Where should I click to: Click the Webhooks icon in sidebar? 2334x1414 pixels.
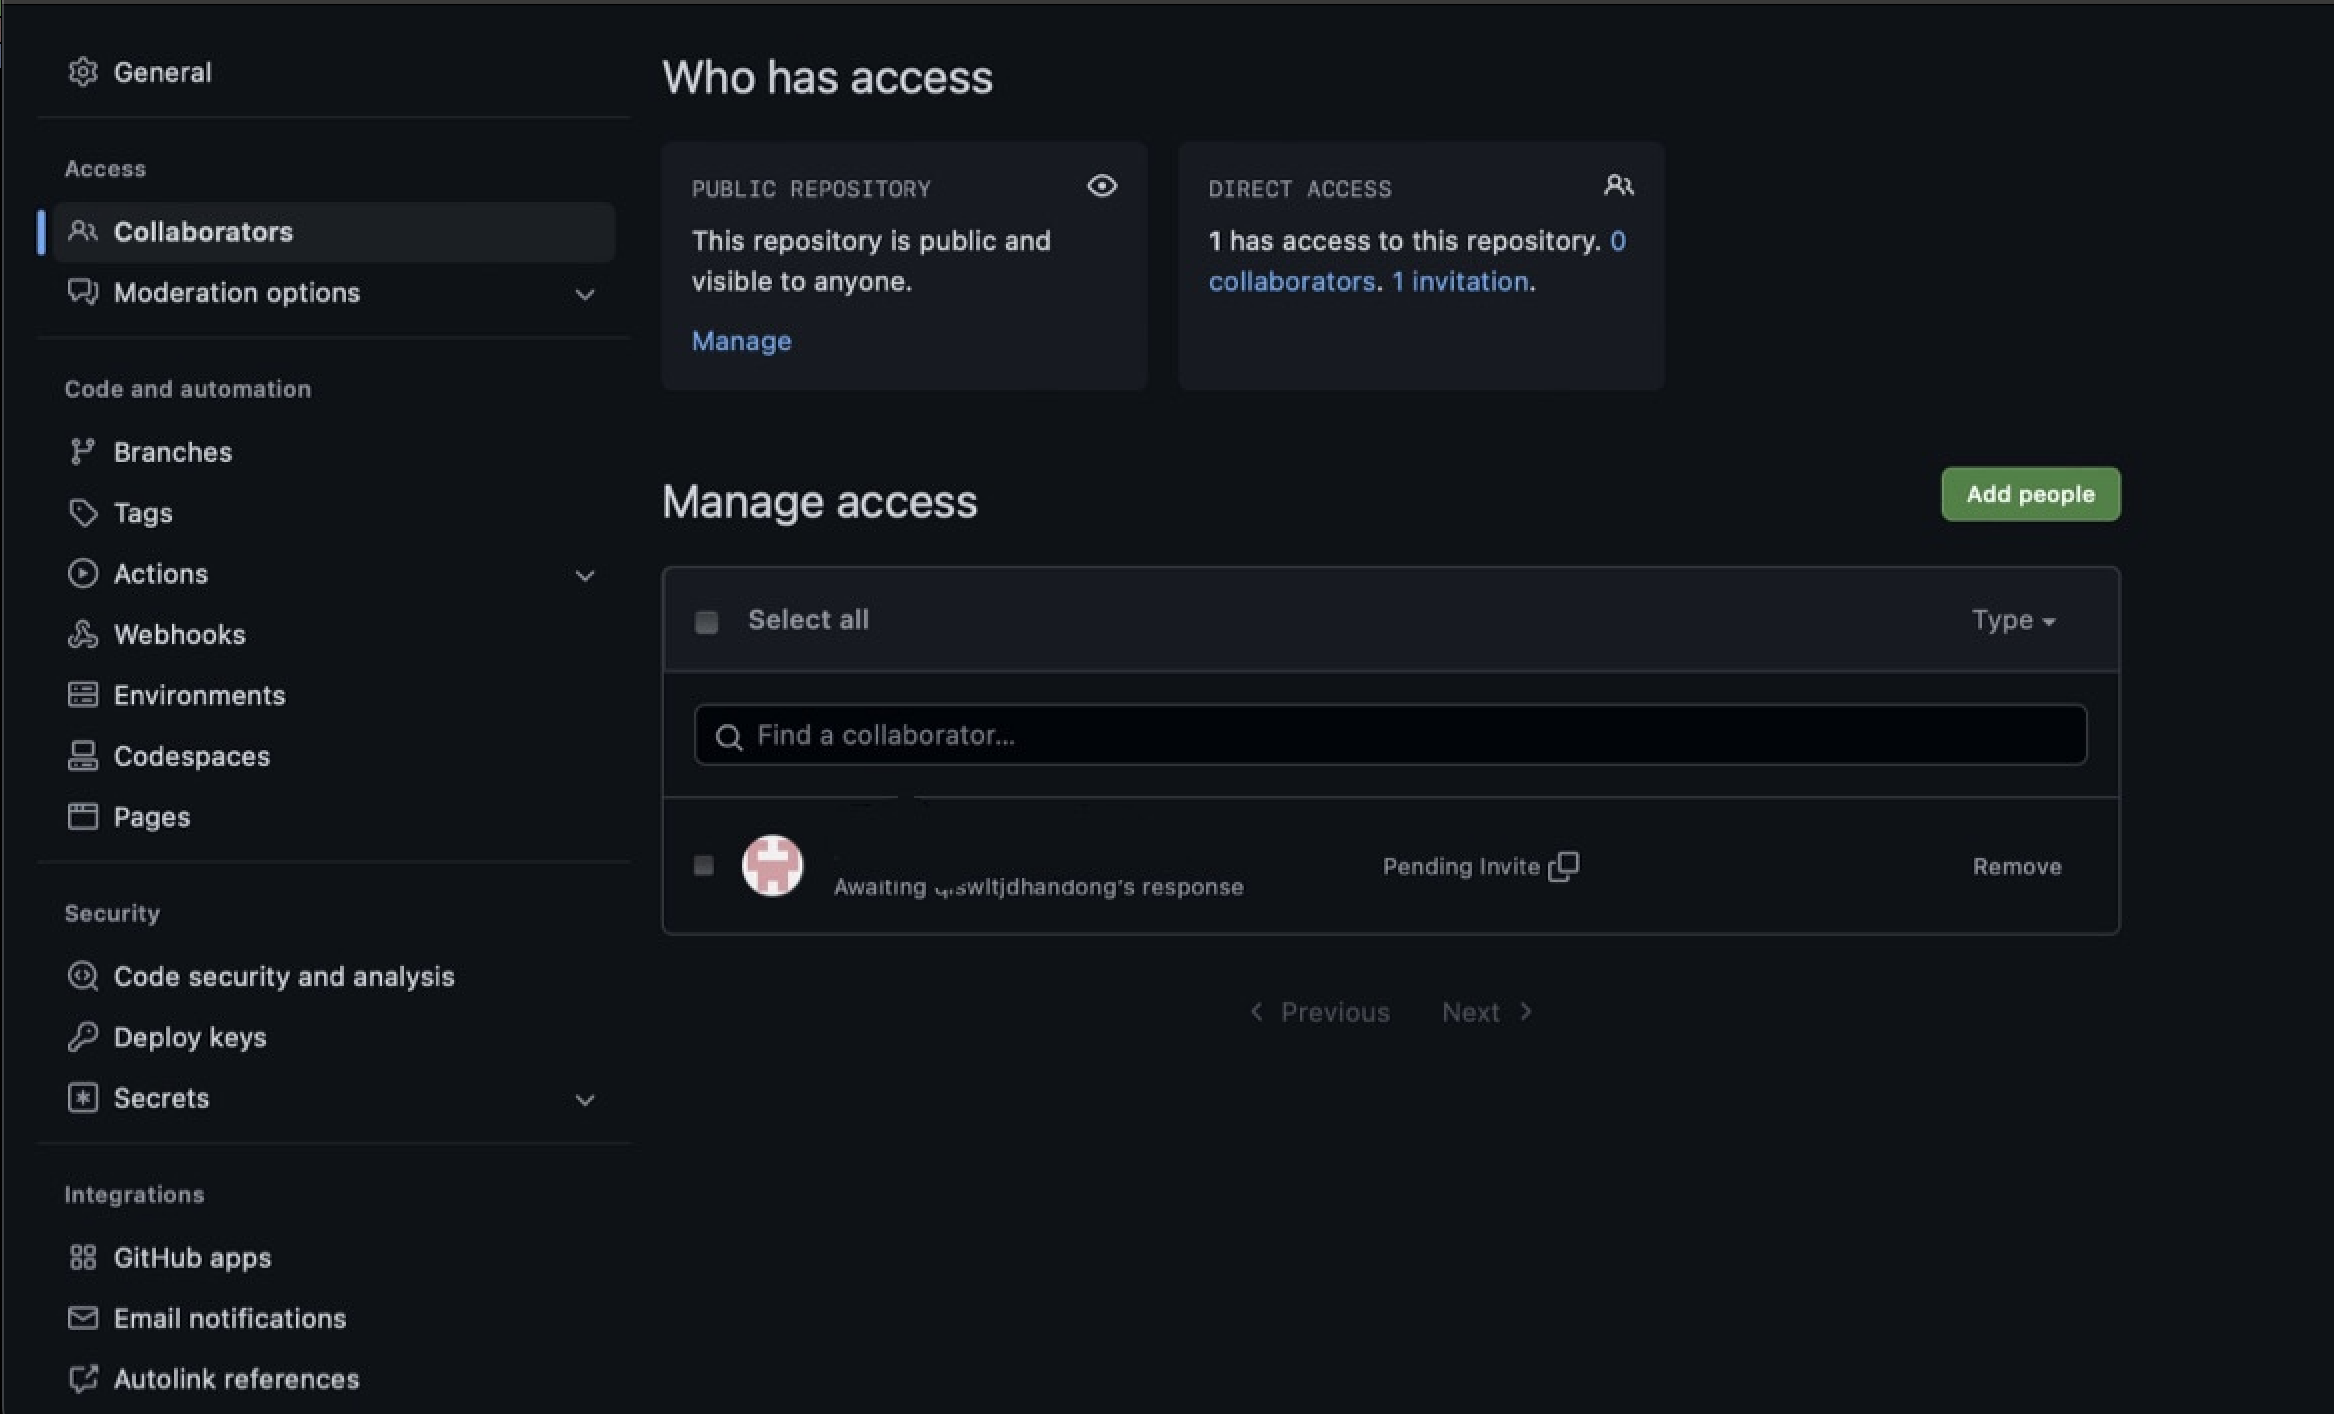(x=82, y=634)
